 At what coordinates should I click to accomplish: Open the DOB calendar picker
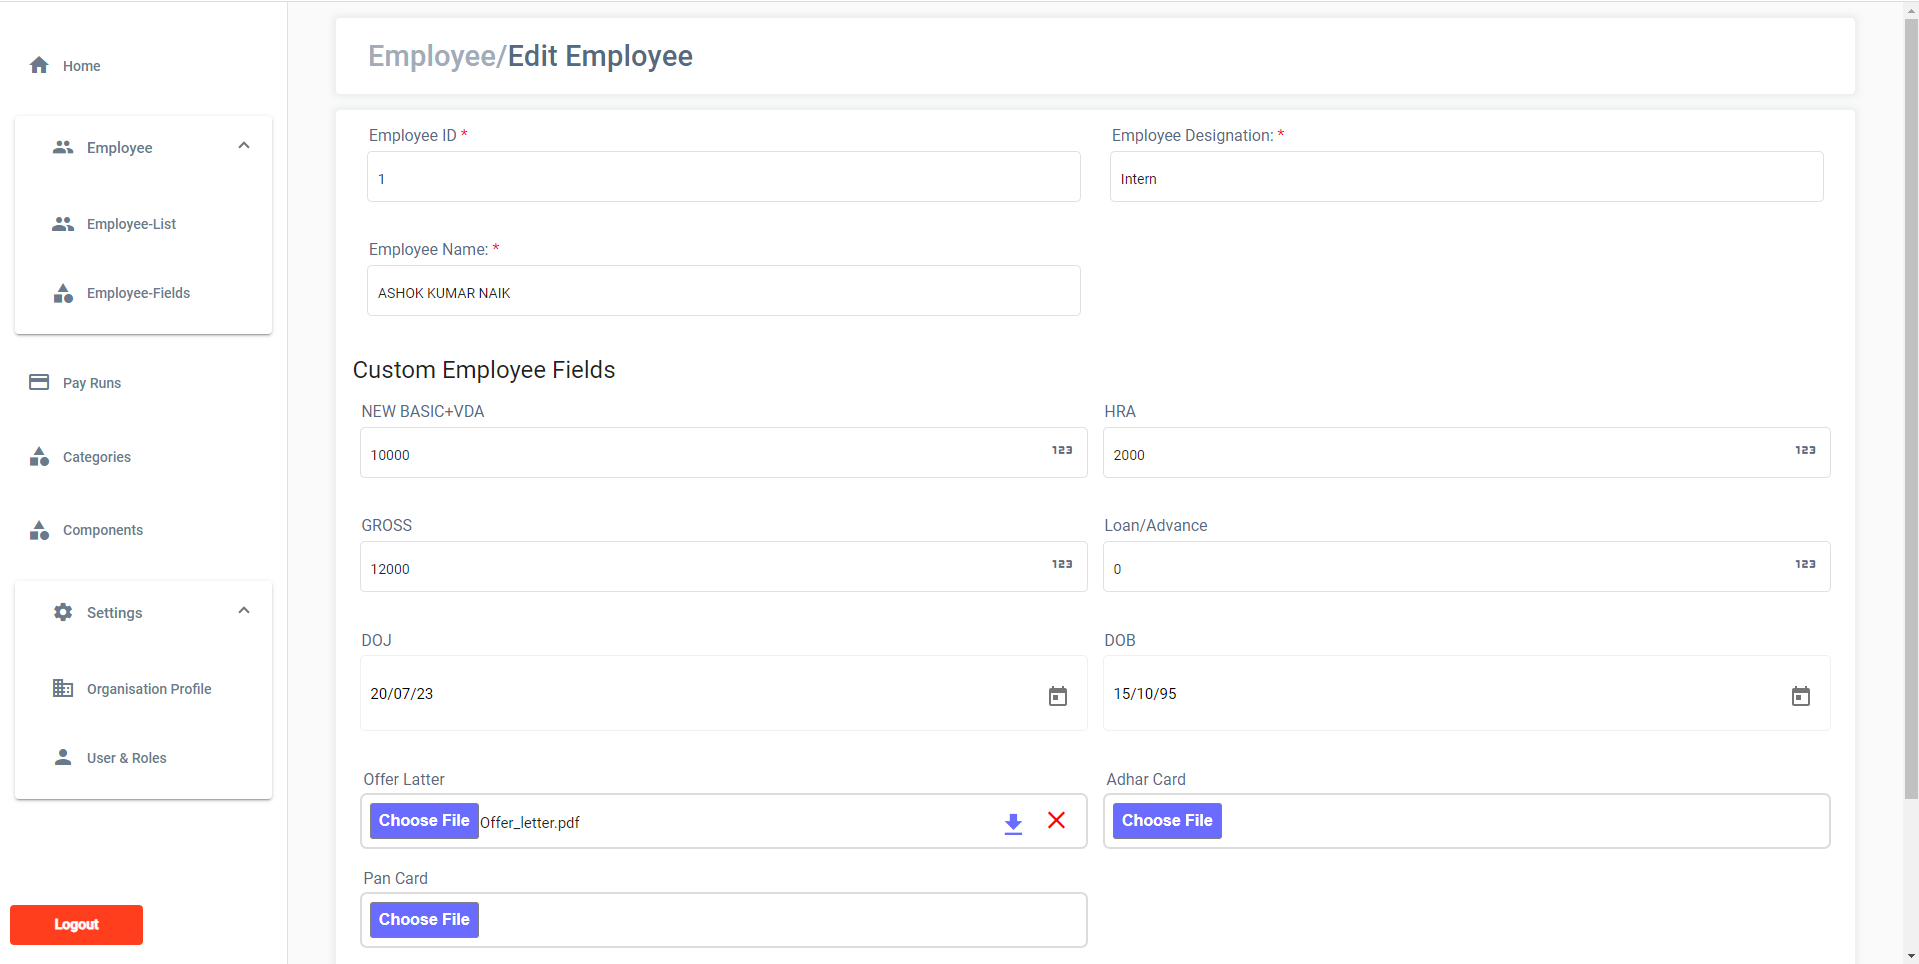1800,696
